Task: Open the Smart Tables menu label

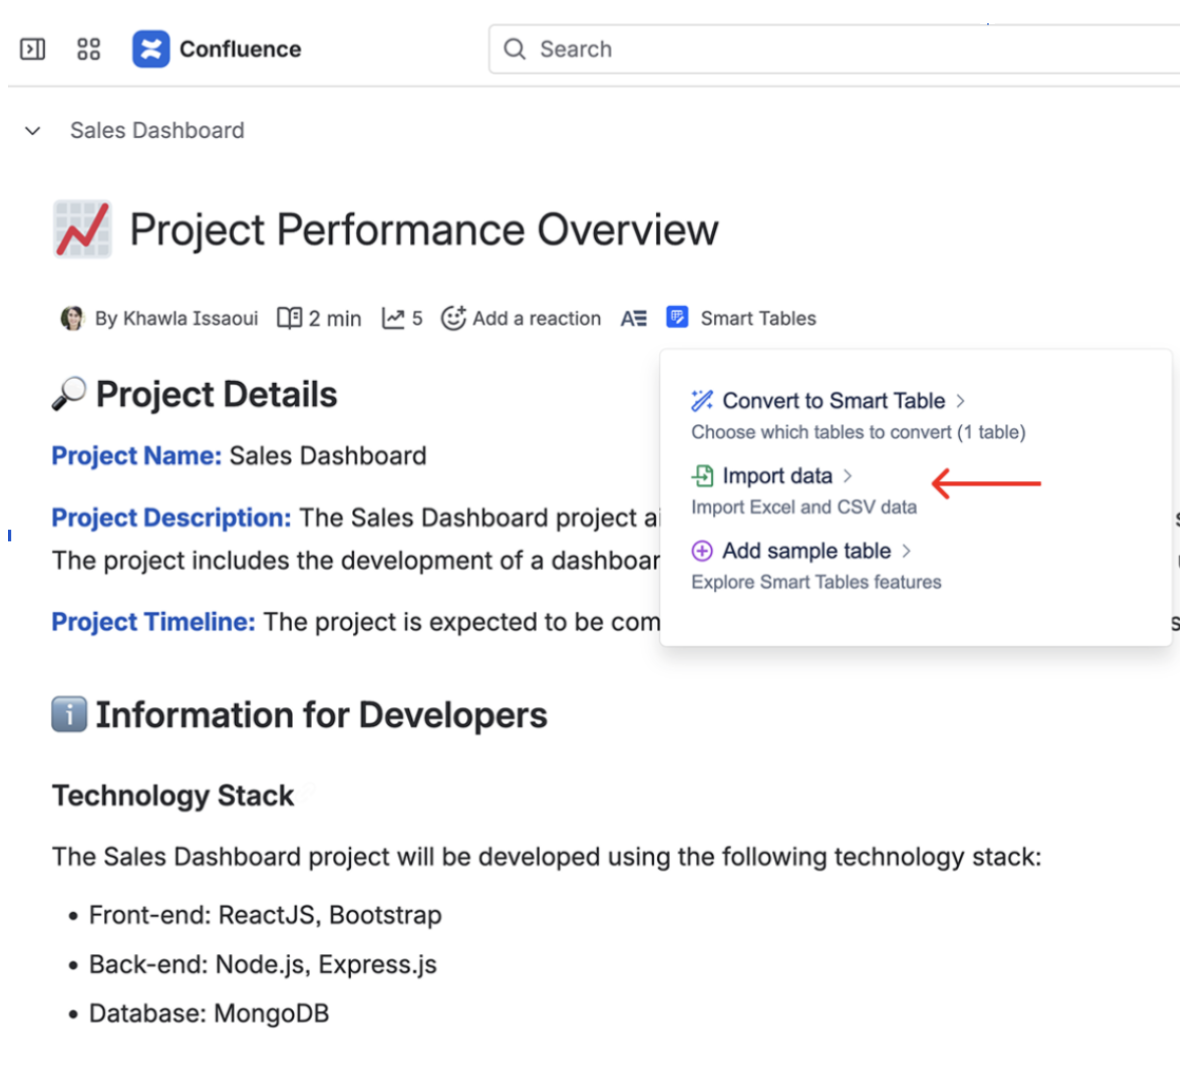Action: click(x=759, y=318)
